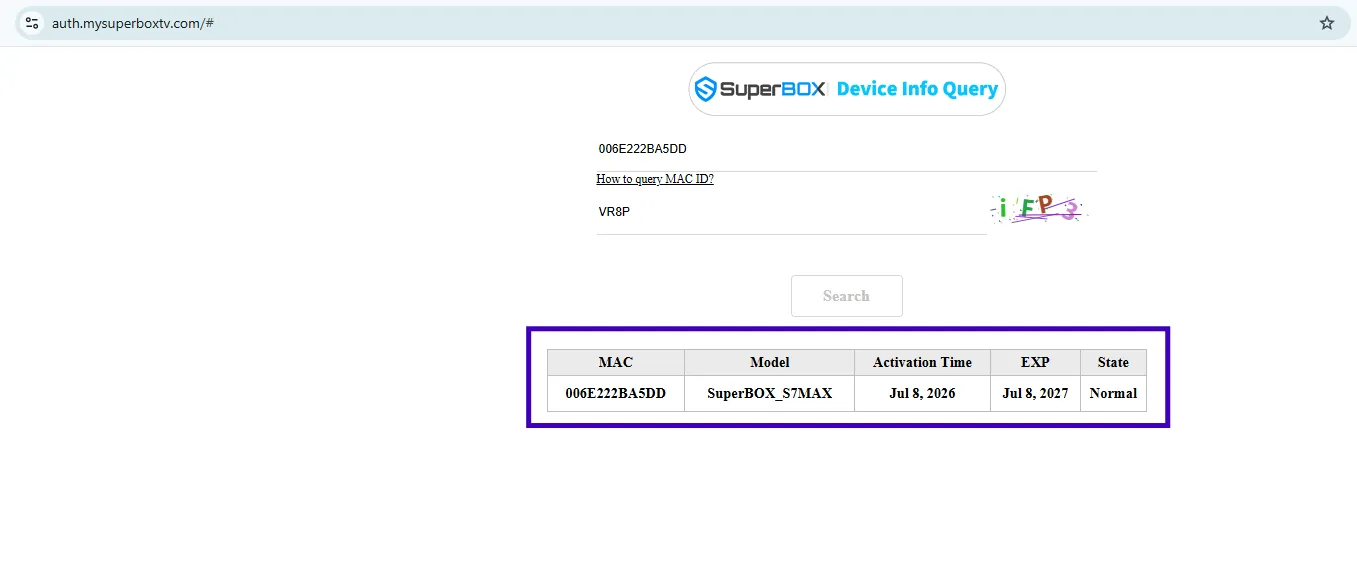Image resolution: width=1357 pixels, height=562 pixels.
Task: Click the Search button
Action: 847,296
